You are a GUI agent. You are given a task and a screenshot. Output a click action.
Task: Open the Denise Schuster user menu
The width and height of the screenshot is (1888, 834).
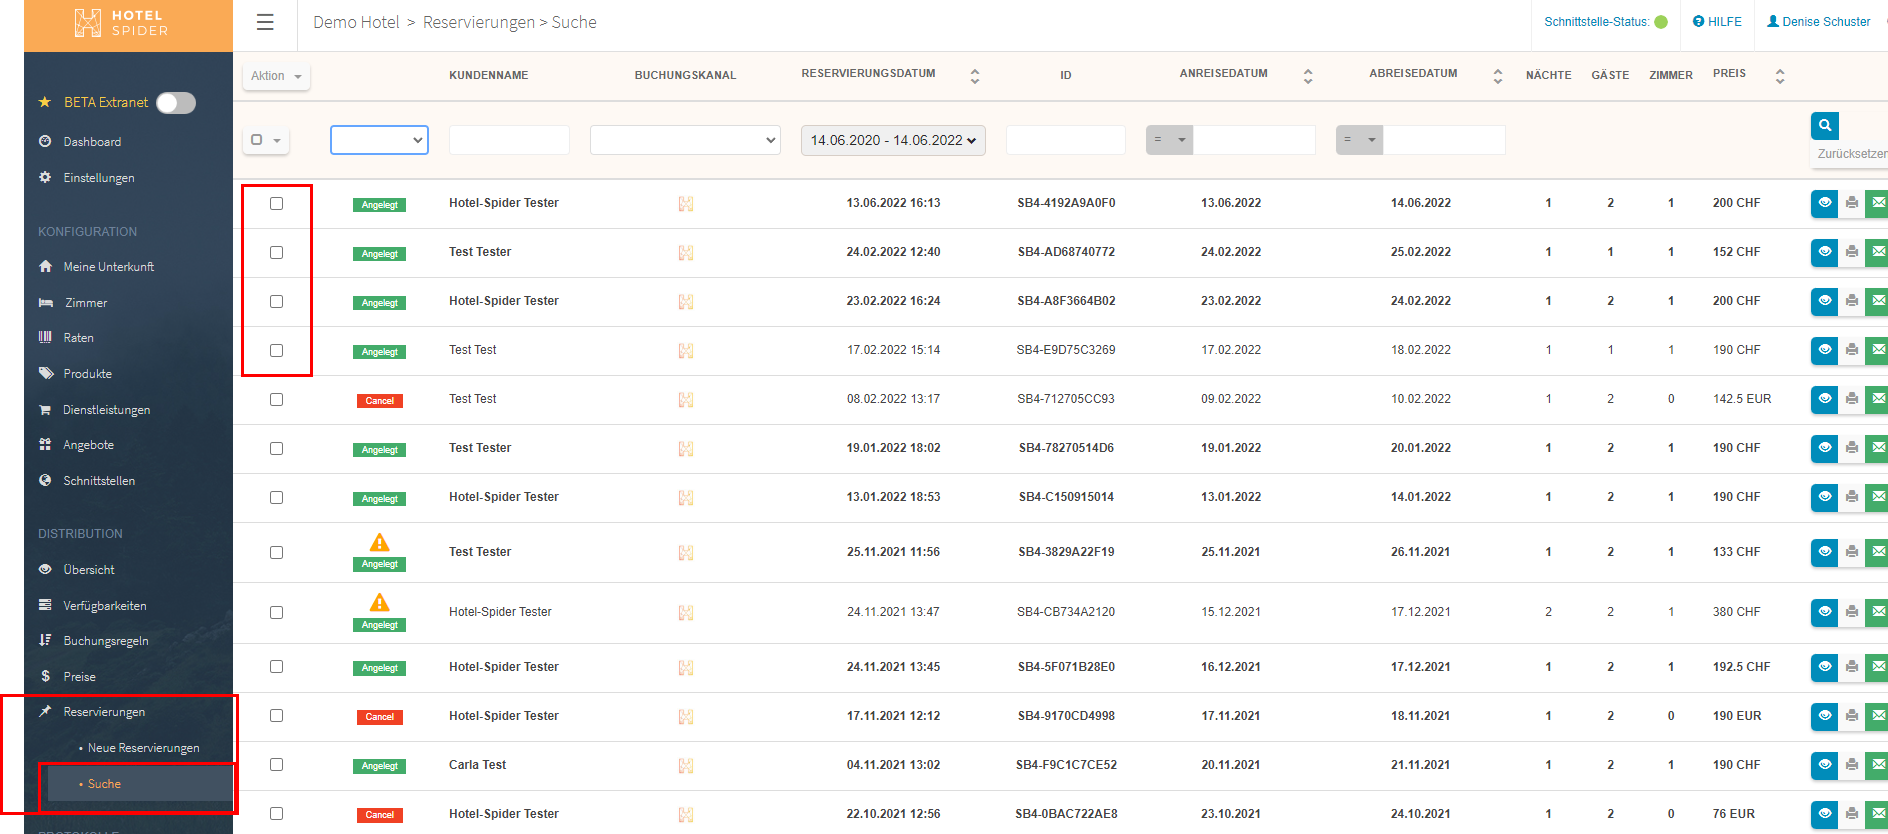tap(1818, 22)
